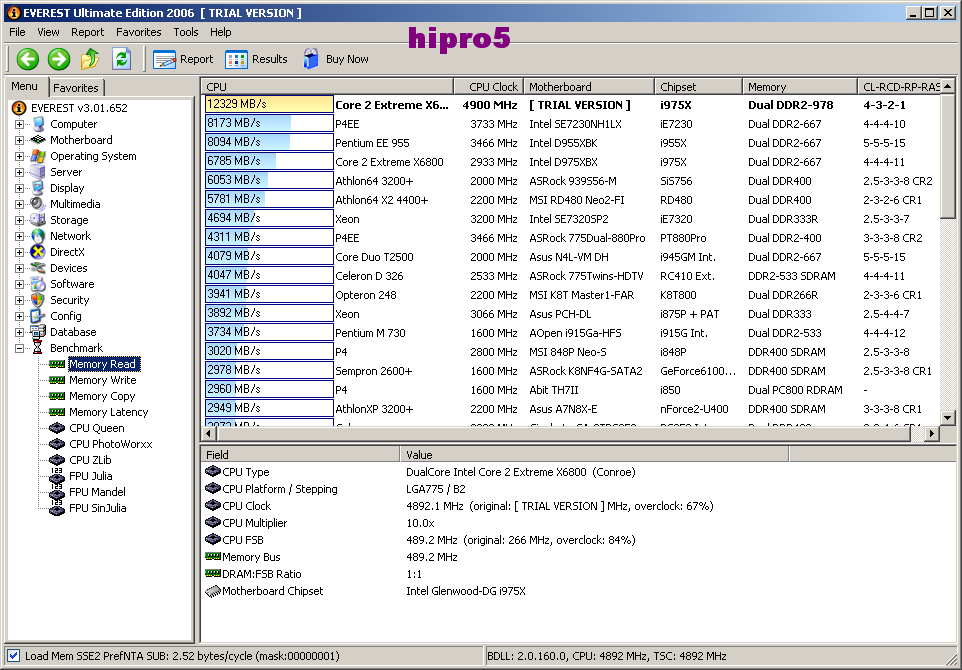The height and width of the screenshot is (670, 962).
Task: Select the Core Duo T2500 result row
Action: coord(572,256)
